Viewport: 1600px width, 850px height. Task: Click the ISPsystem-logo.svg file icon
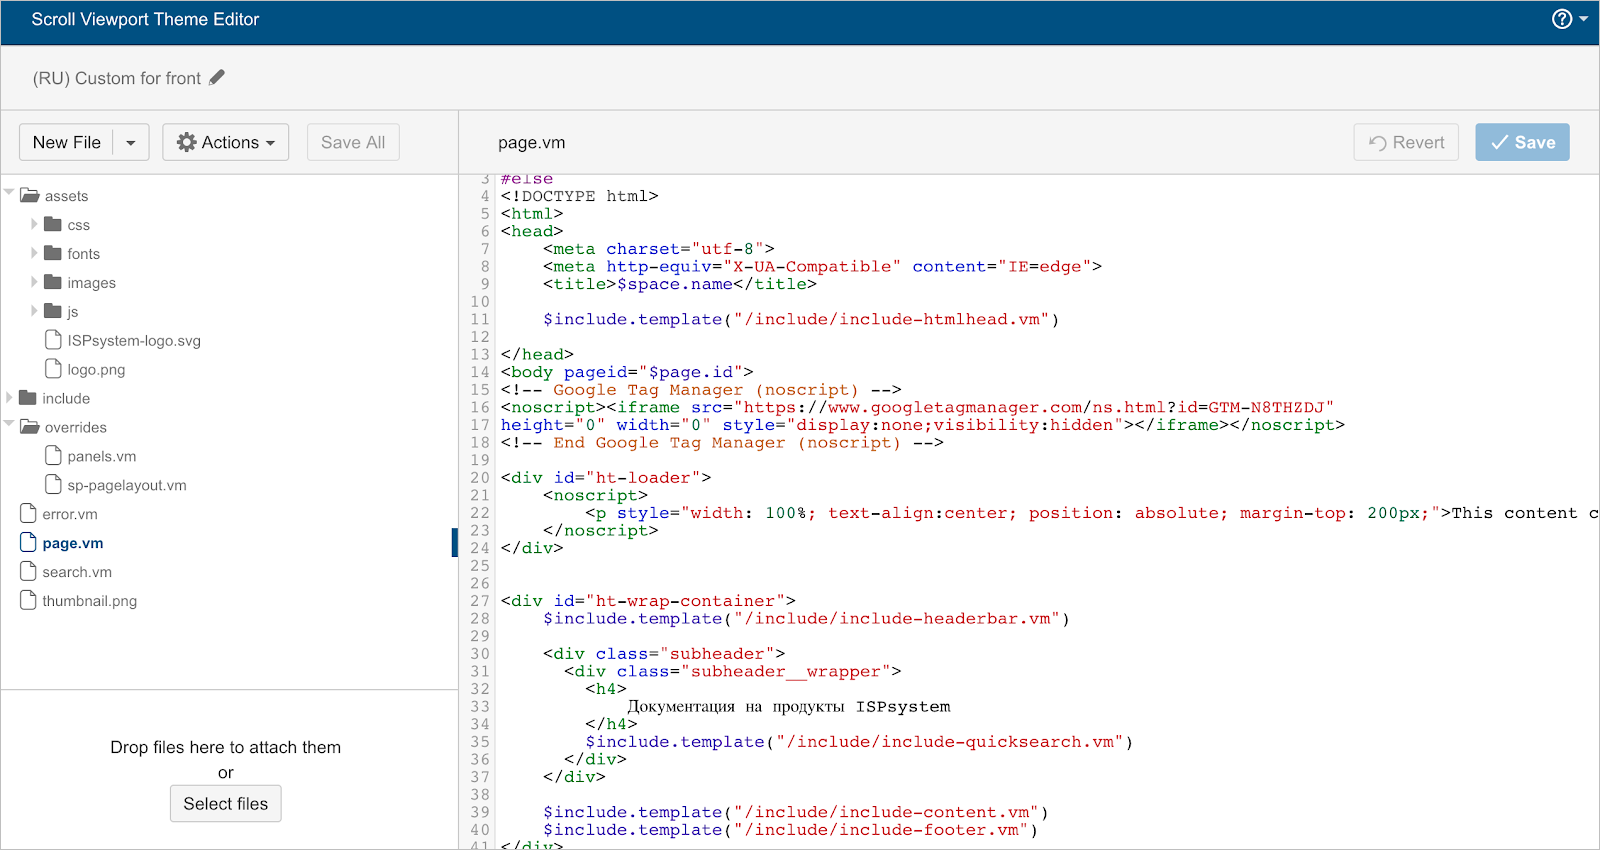tap(53, 340)
